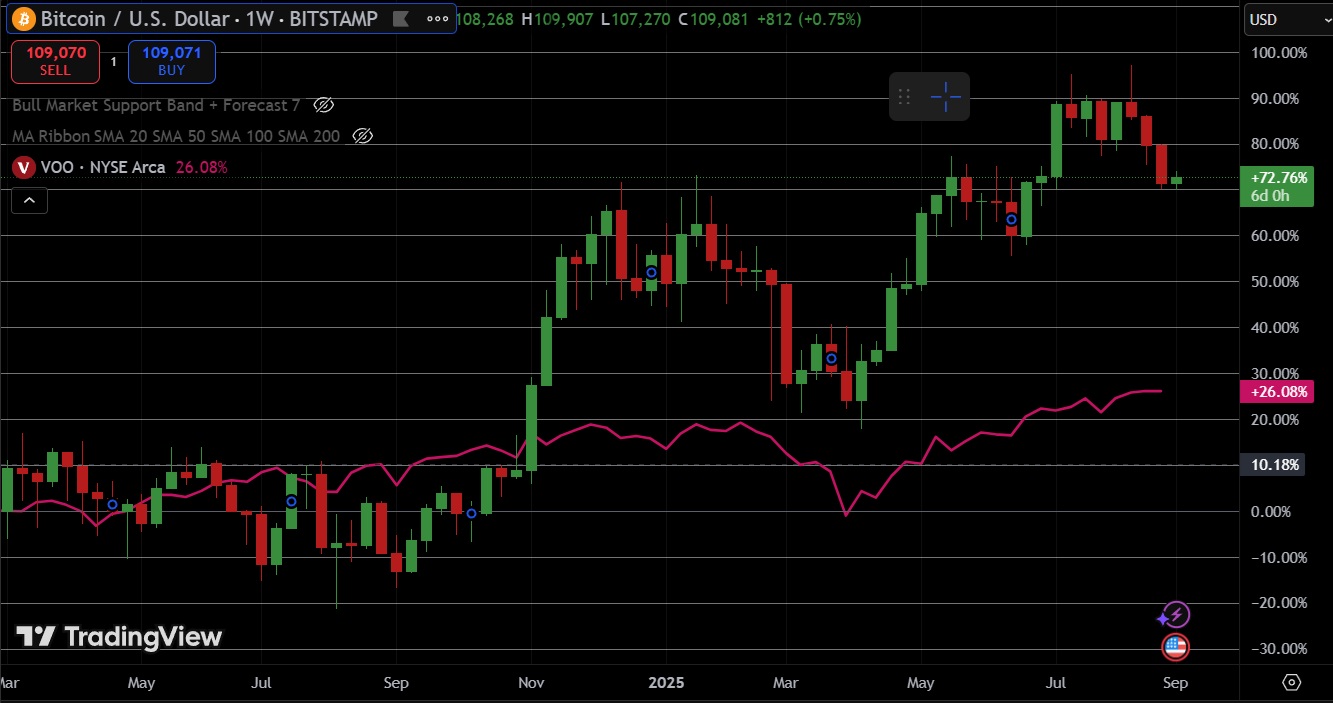Click the orange Bitcoin logo icon

23,18
